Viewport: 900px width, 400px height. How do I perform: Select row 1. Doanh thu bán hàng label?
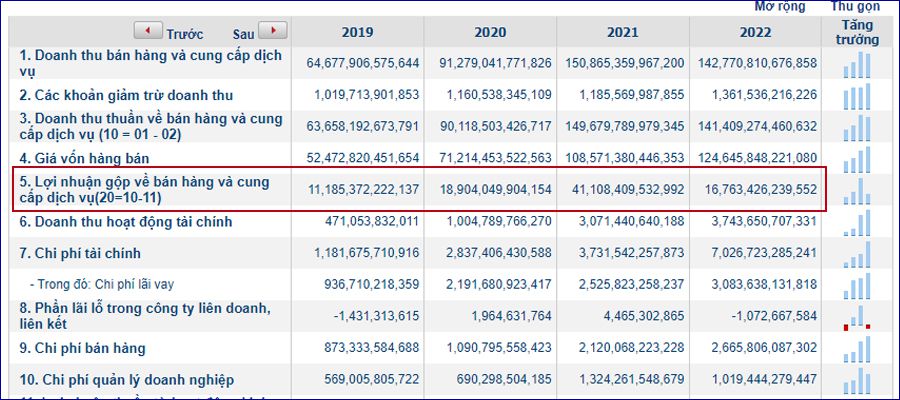click(x=151, y=63)
